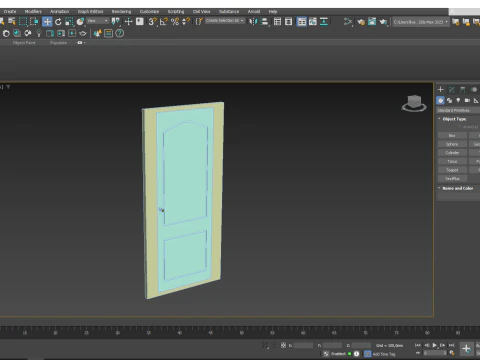Click the Select and Place tool

click(x=80, y=22)
